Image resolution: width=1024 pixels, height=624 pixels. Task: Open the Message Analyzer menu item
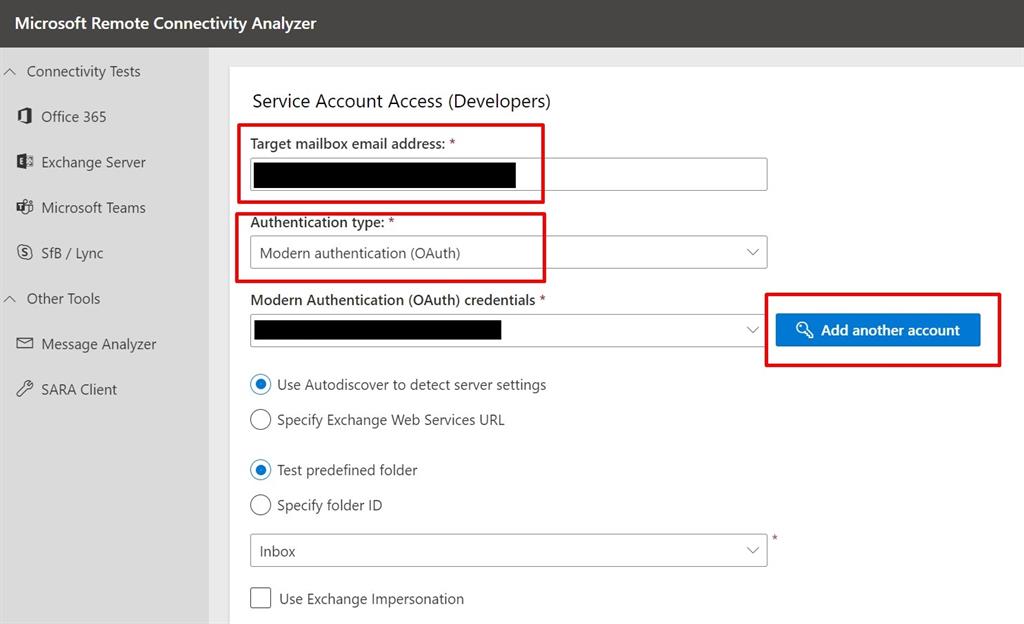tap(98, 344)
